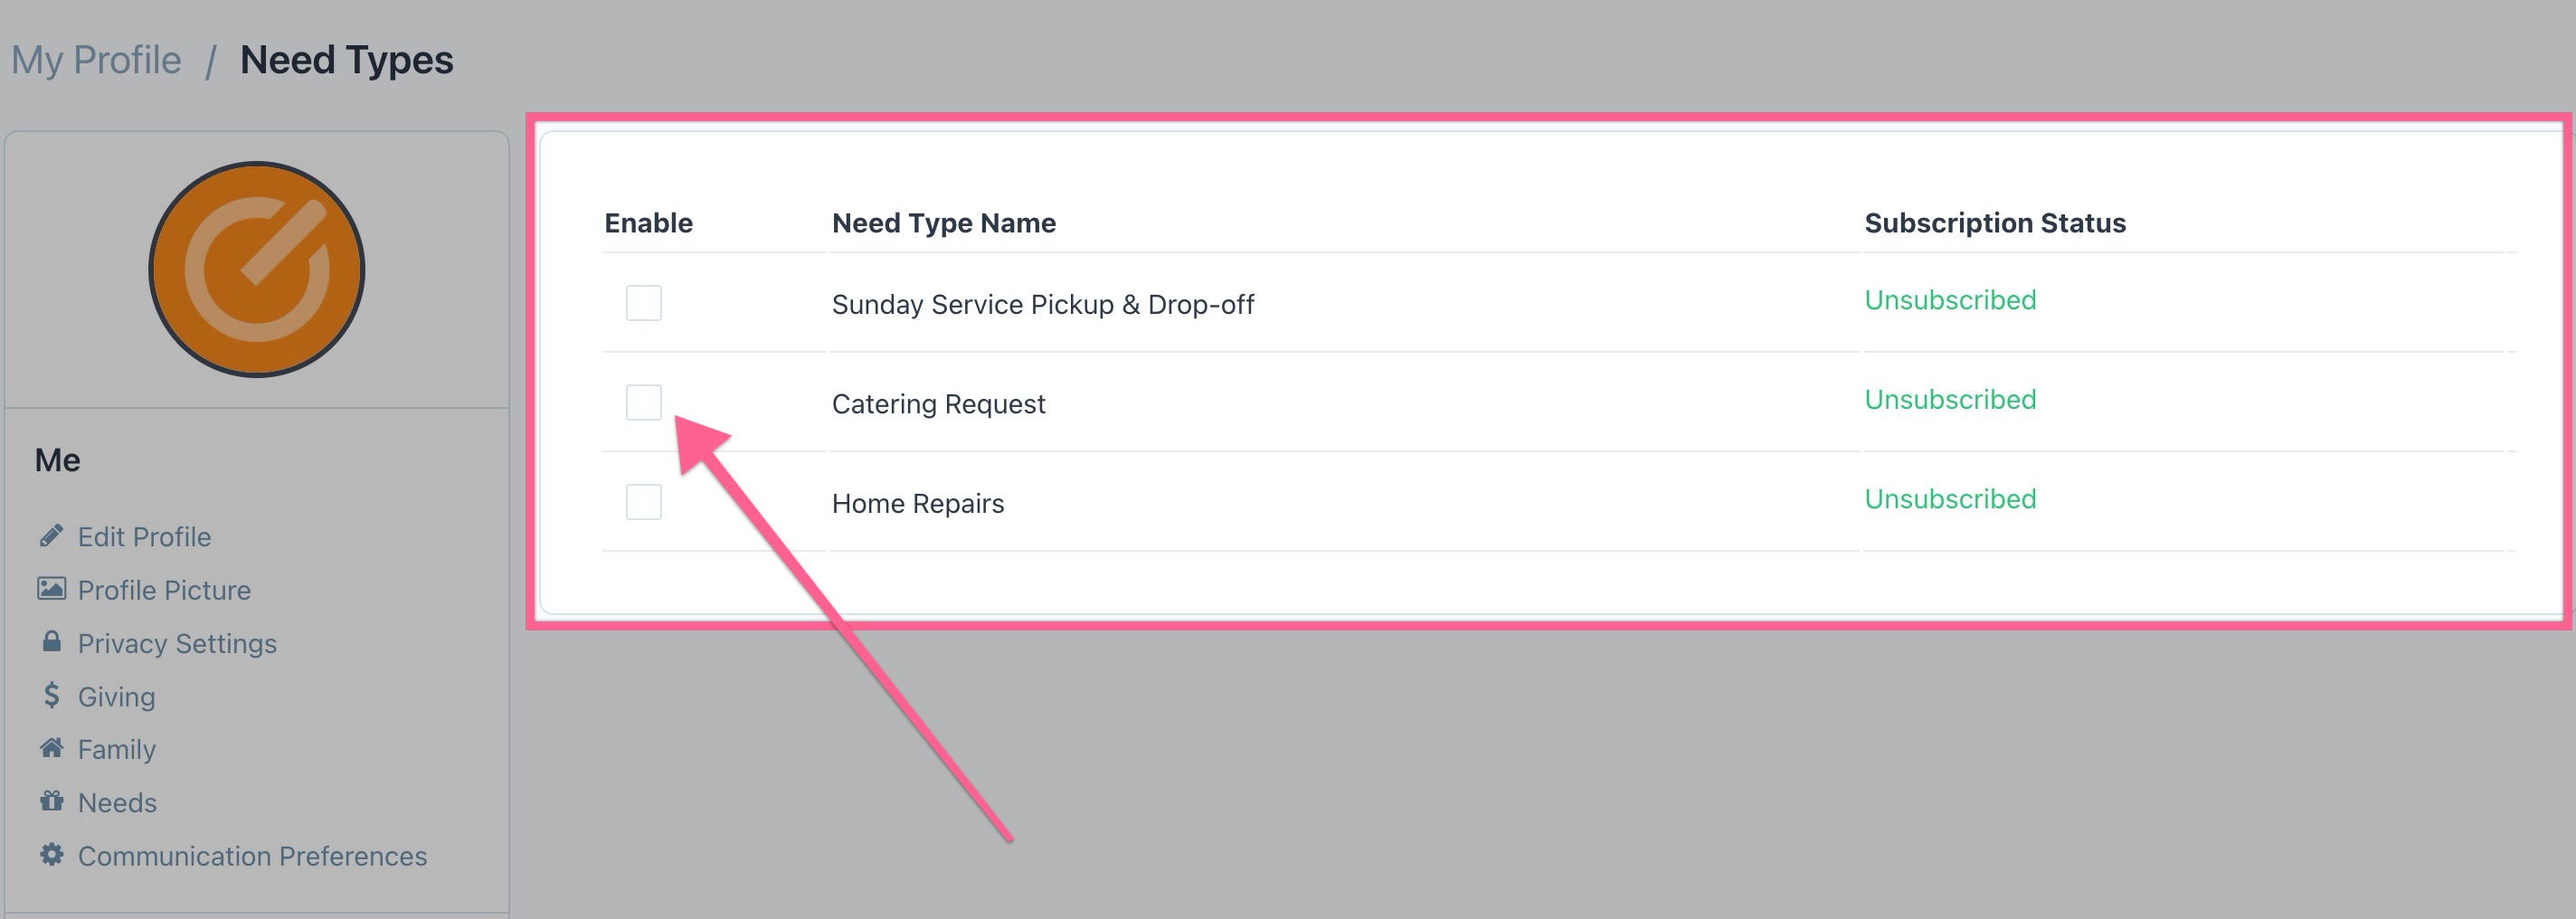Viewport: 2576px width, 919px height.
Task: Click the dollar sign icon beside Giving
Action: pos(51,695)
